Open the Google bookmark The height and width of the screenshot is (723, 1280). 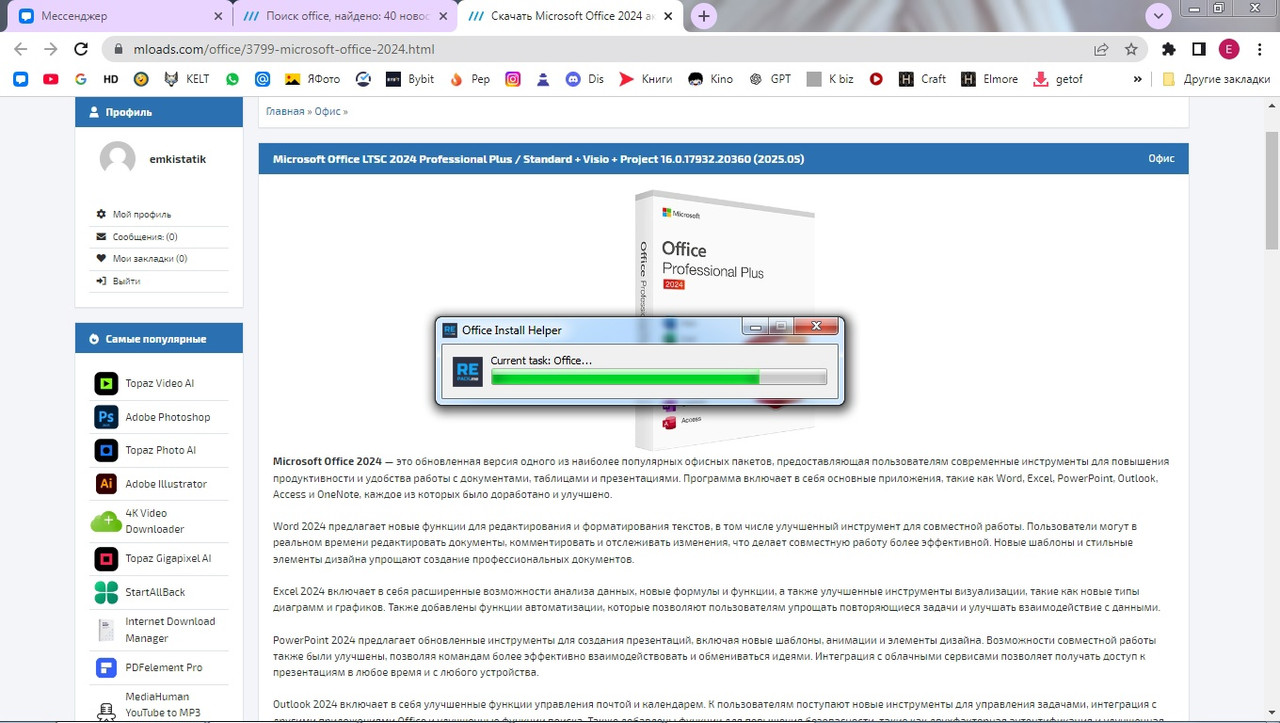coord(80,79)
